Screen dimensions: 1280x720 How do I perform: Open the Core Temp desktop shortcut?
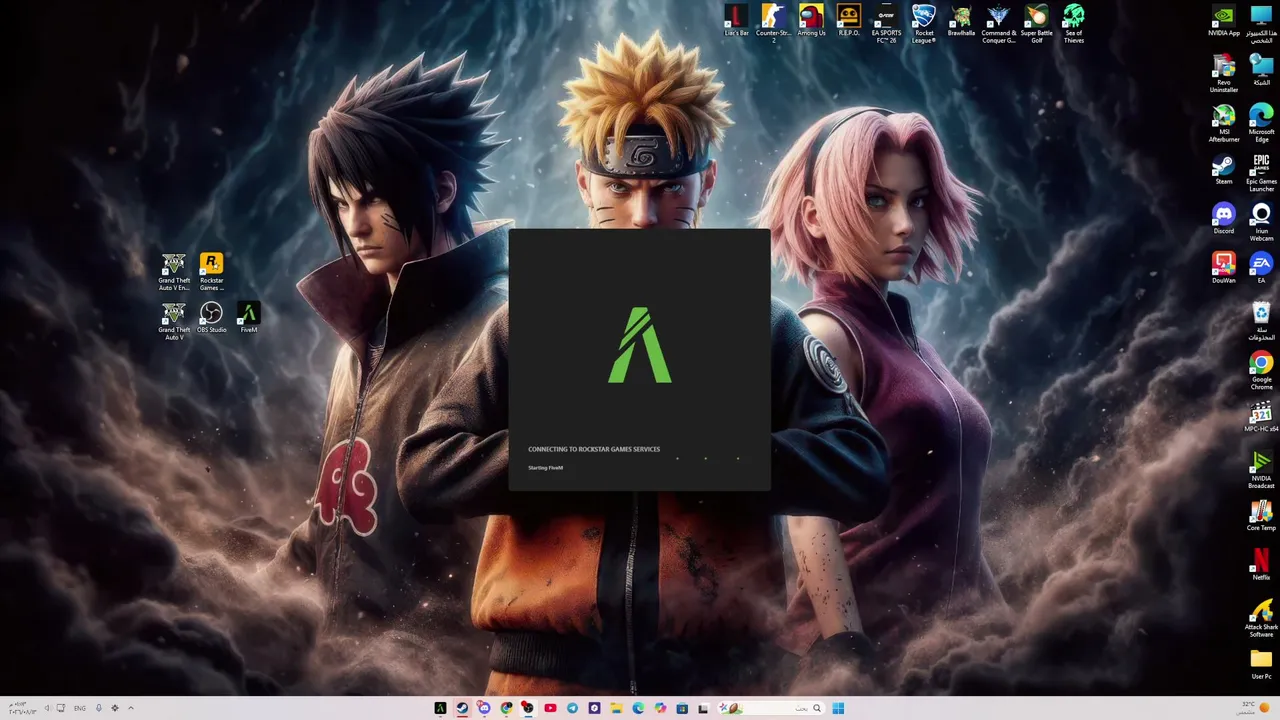pos(1261,513)
